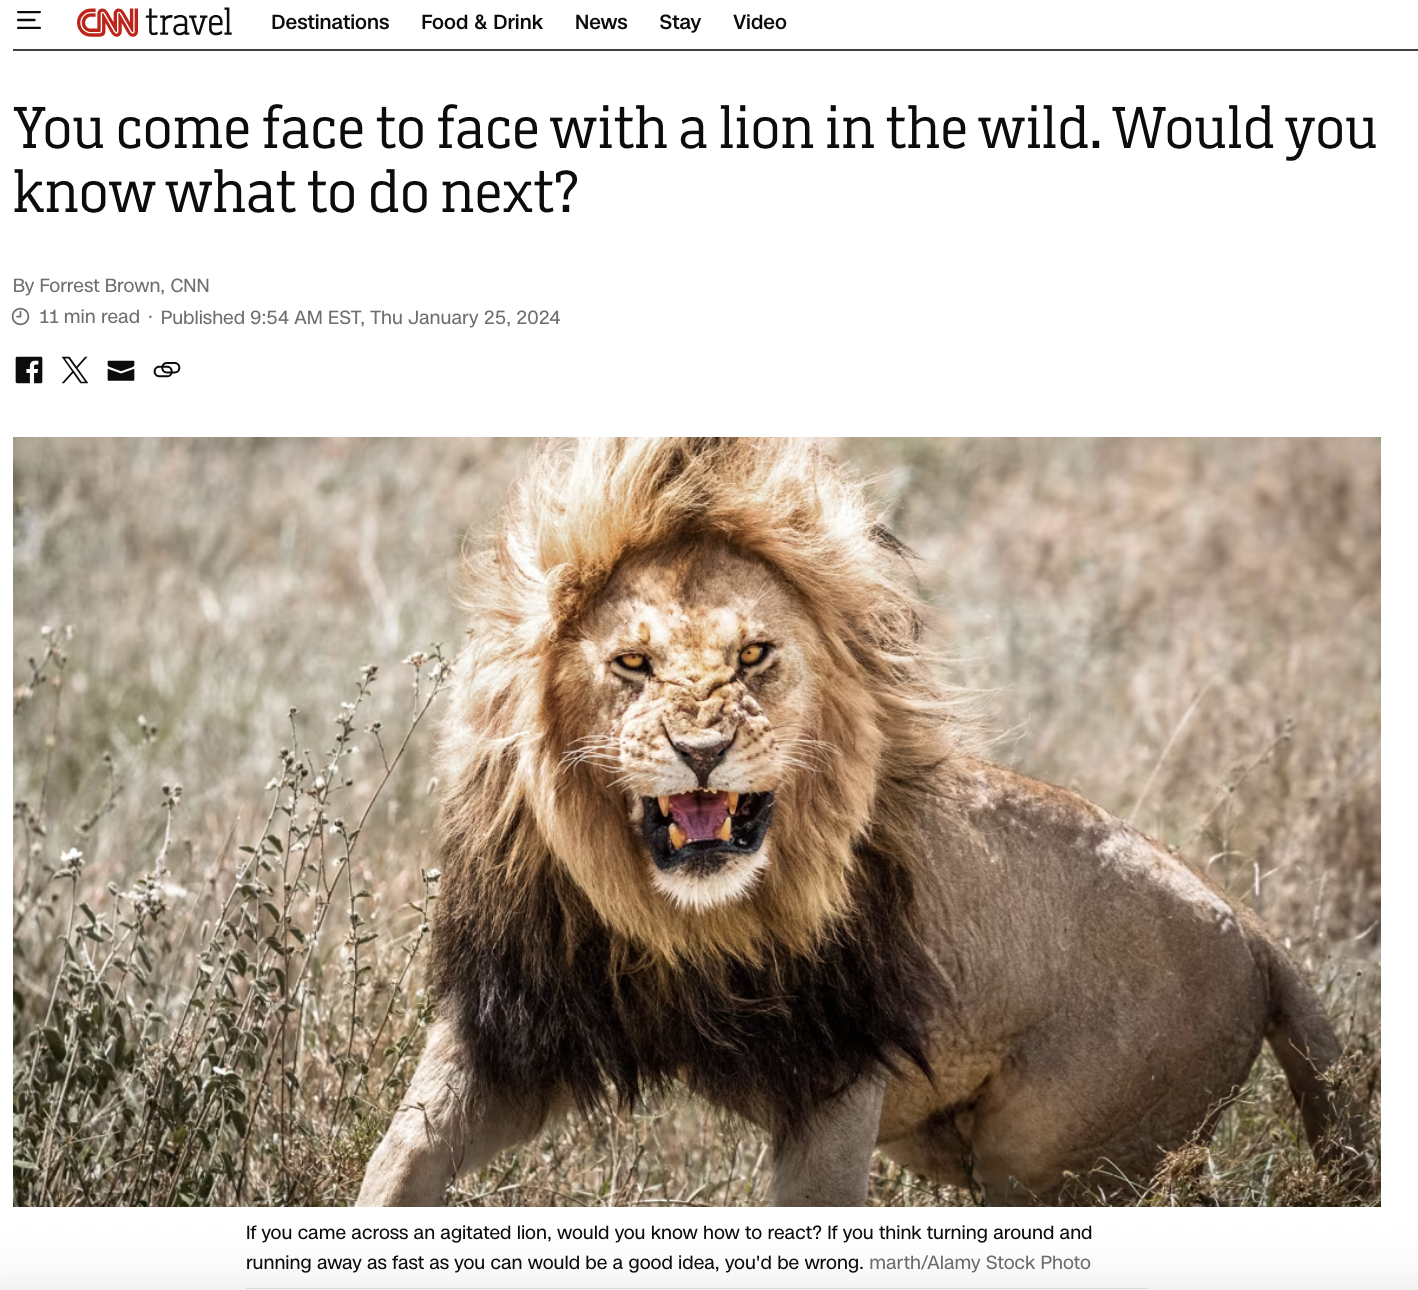Viewport: 1418px width, 1290px height.
Task: Click the snarling lion photo
Action: coord(697,822)
